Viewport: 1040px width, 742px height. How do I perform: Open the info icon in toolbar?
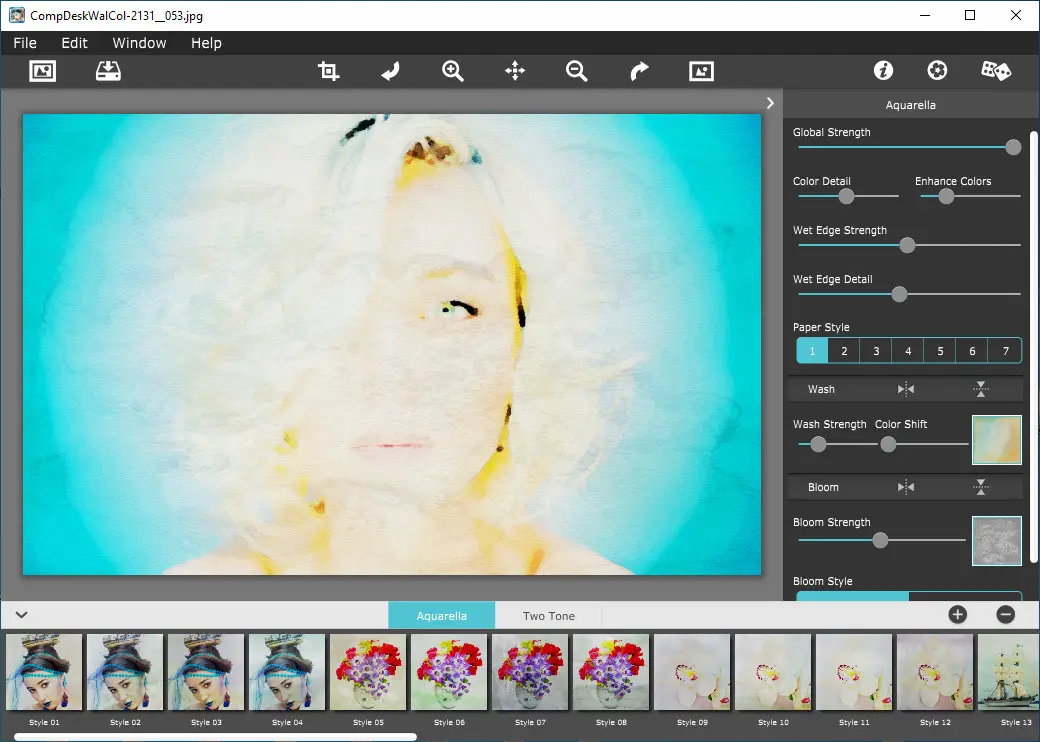click(x=882, y=71)
